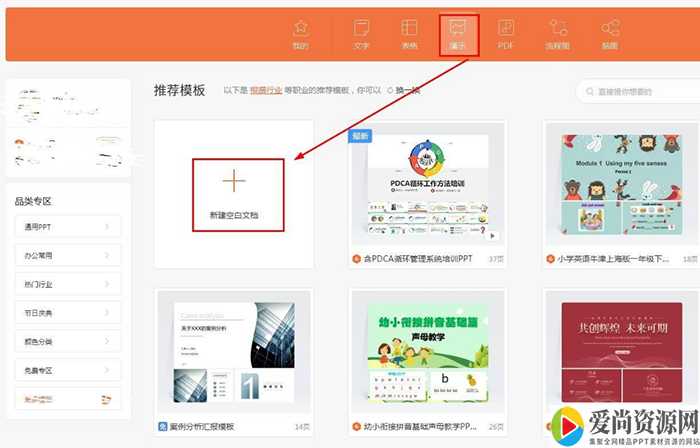
Task: Click the orange icon beside the 小学英语 title
Action: click(550, 259)
